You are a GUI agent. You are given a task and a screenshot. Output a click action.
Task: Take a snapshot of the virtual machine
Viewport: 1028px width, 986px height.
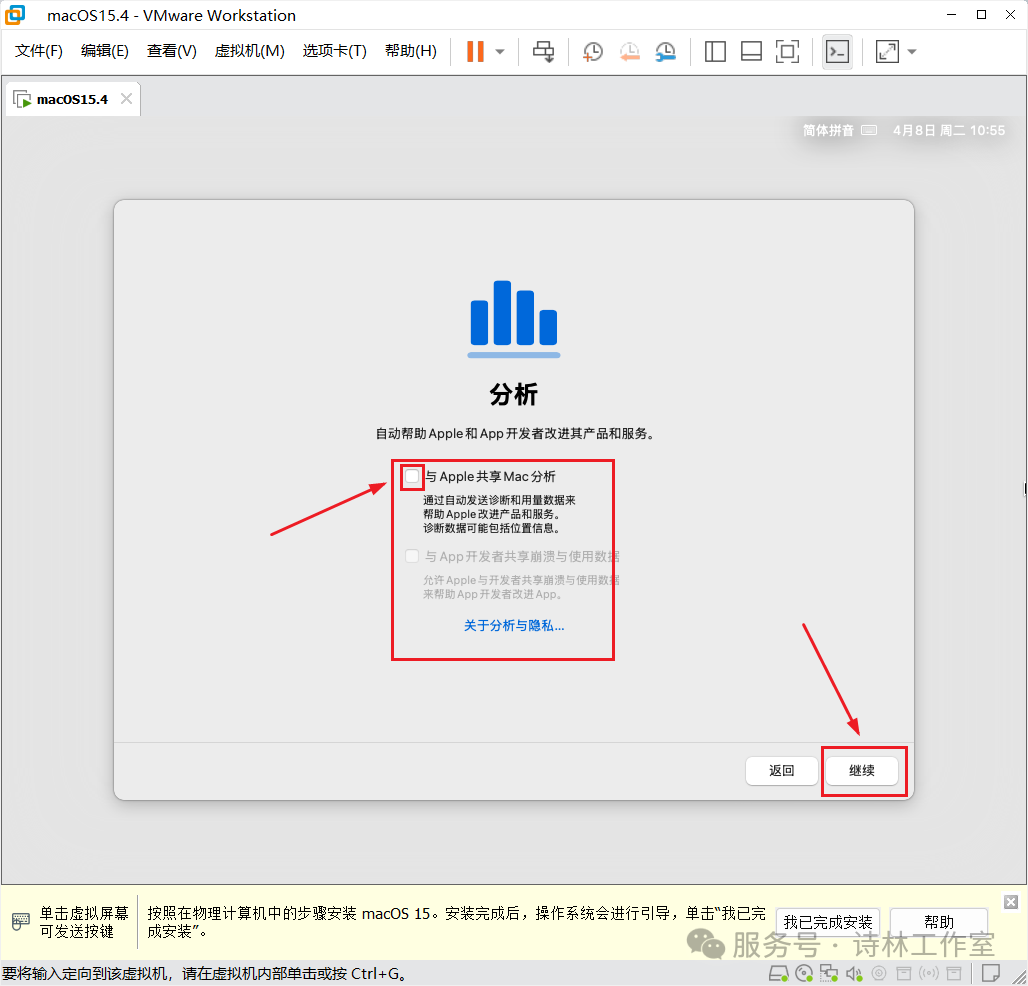[593, 51]
